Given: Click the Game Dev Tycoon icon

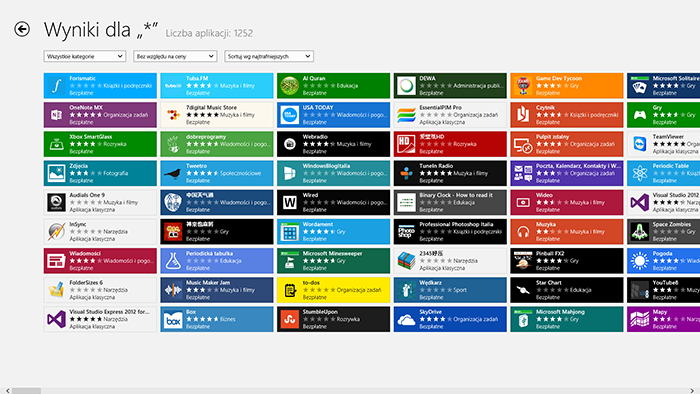Looking at the screenshot, I should pyautogui.click(x=523, y=86).
